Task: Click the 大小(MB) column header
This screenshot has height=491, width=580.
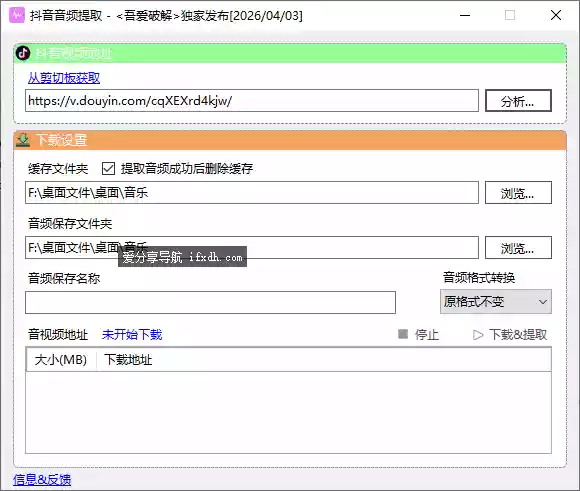Action: coord(61,359)
